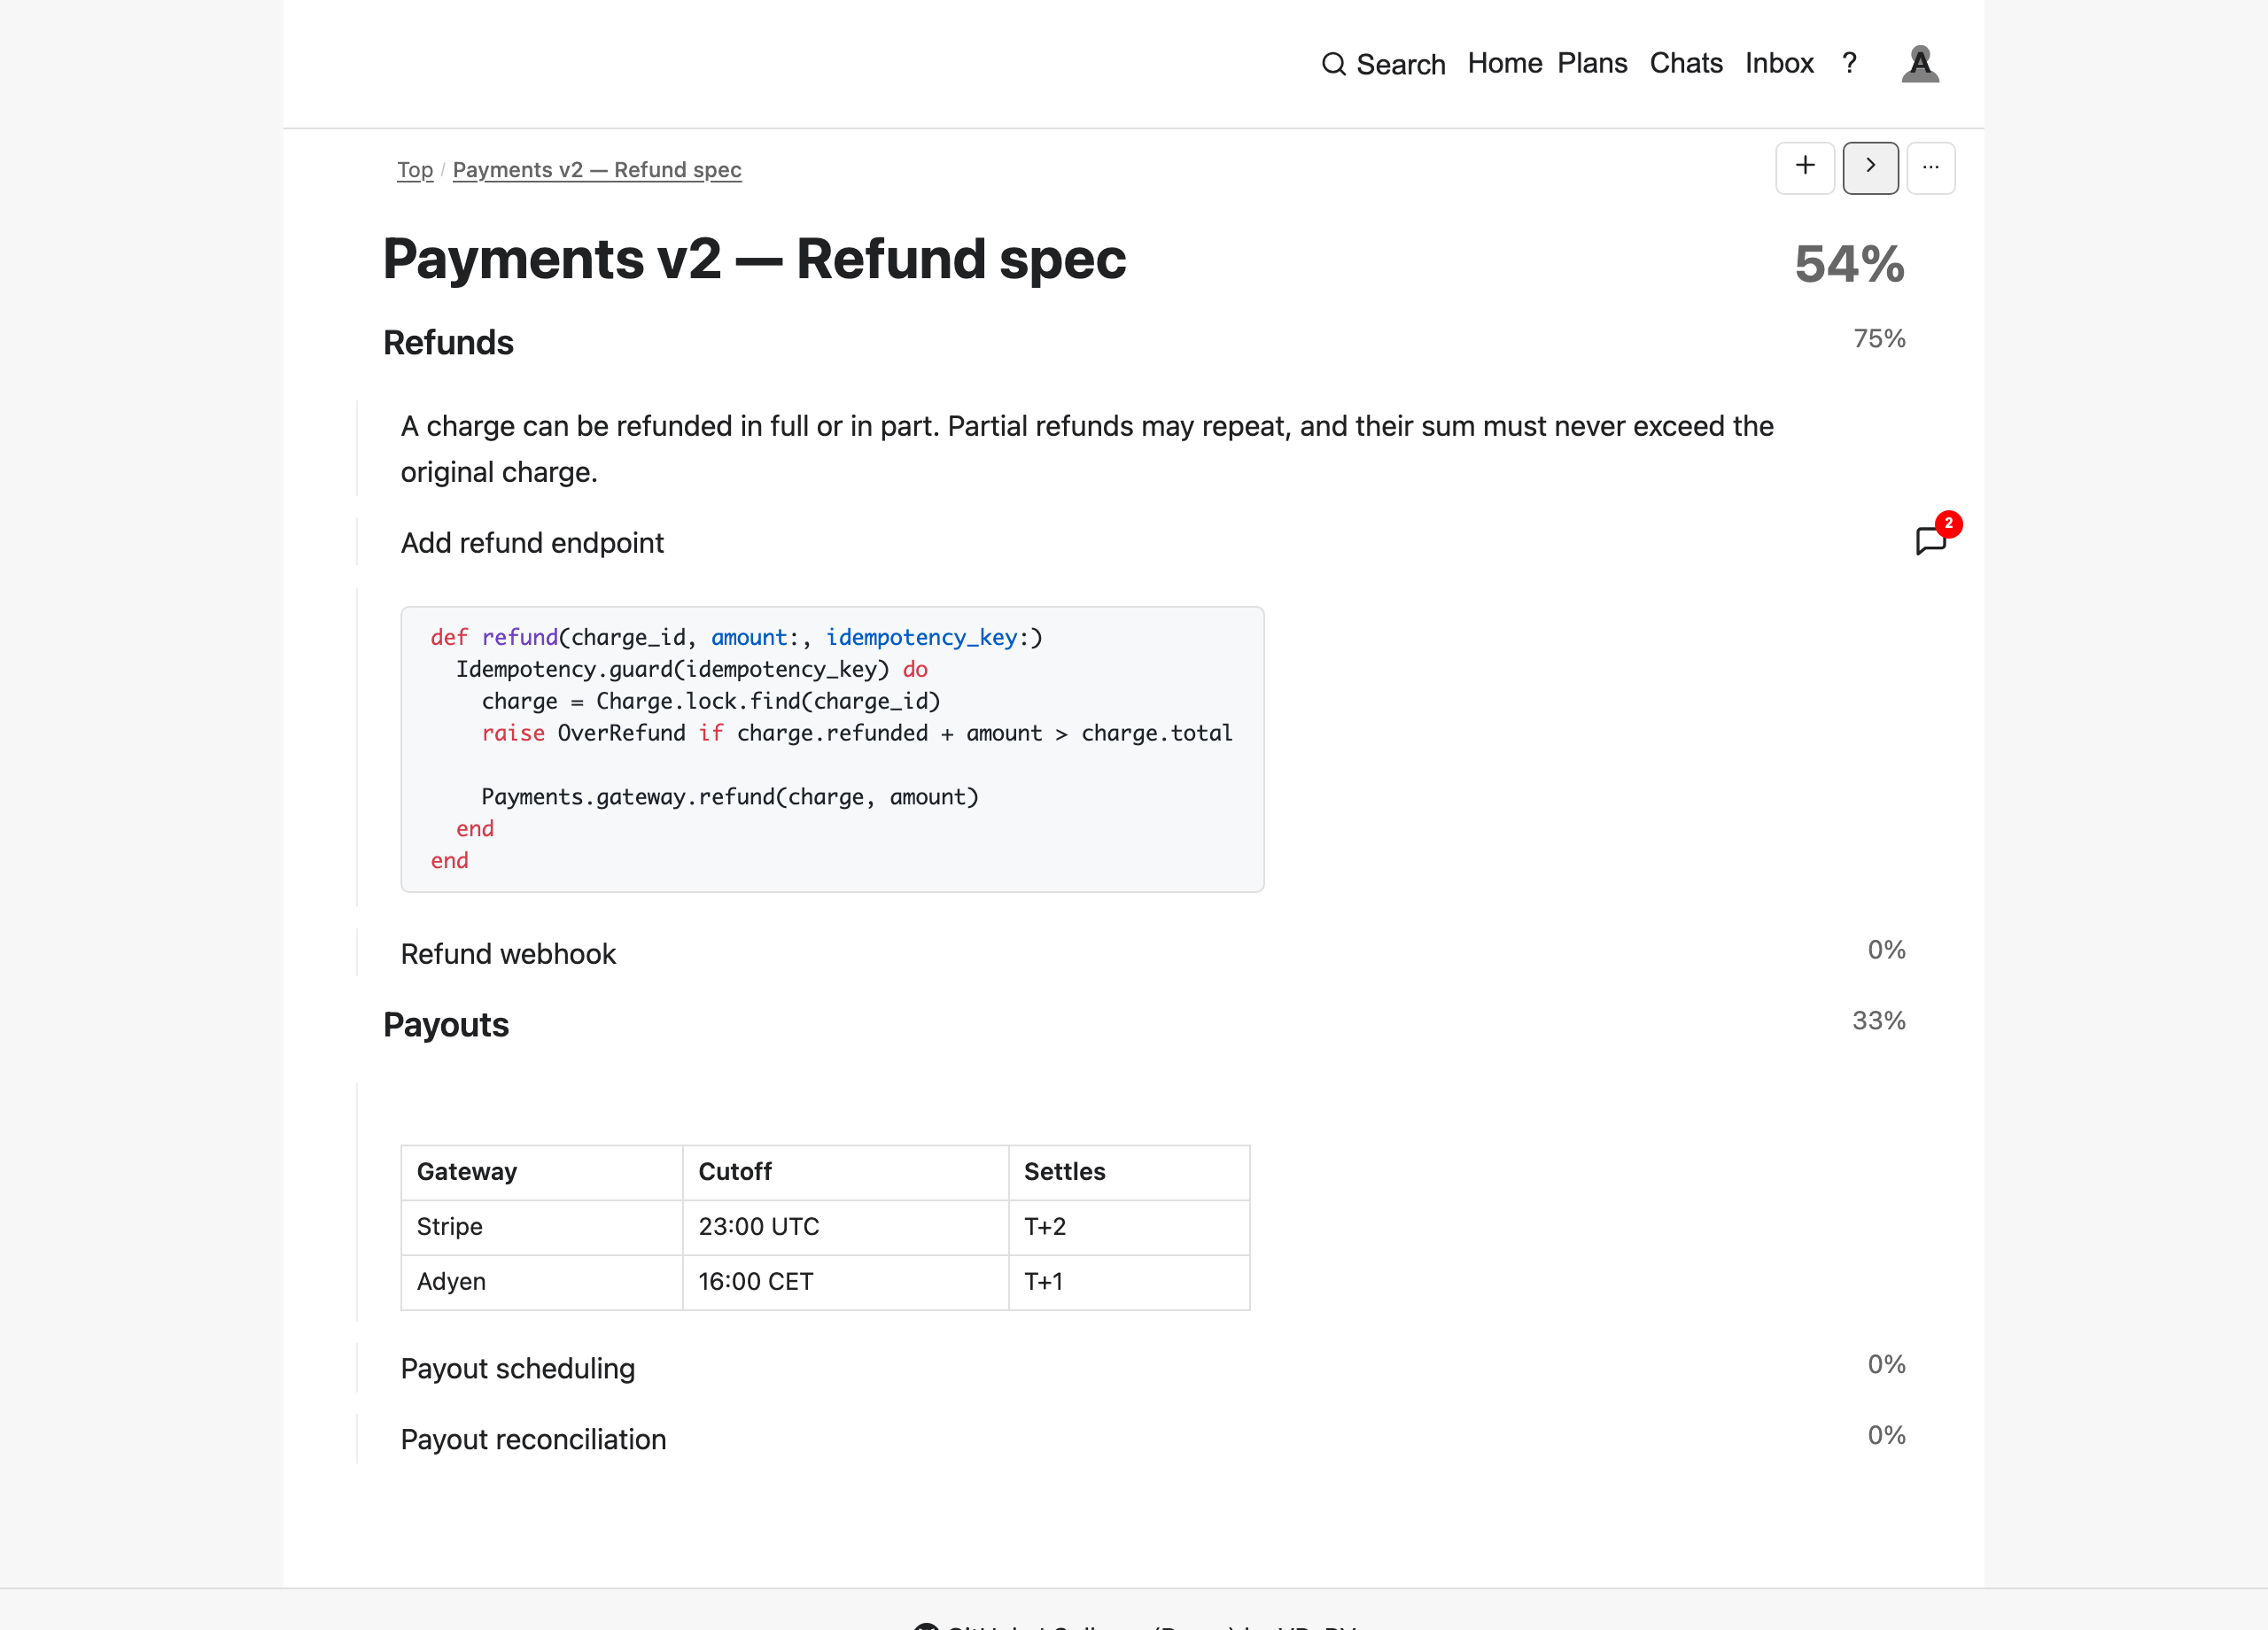Click the Cutoff column header
The image size is (2268, 1630).
[845, 1172]
